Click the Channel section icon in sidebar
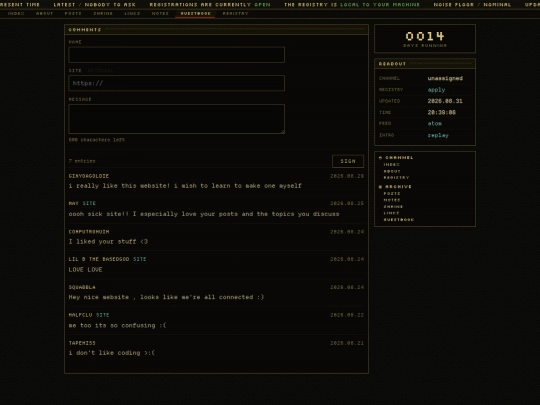 pos(381,158)
